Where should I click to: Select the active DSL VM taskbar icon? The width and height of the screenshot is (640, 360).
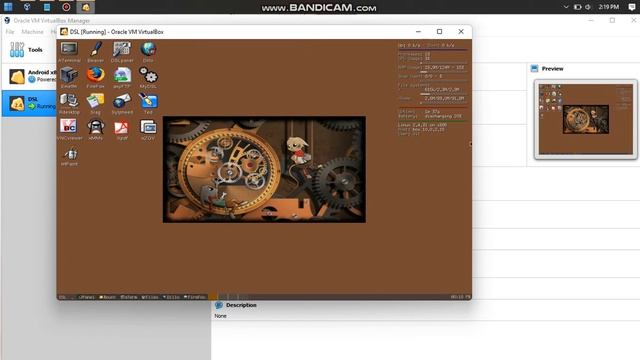[86, 7]
